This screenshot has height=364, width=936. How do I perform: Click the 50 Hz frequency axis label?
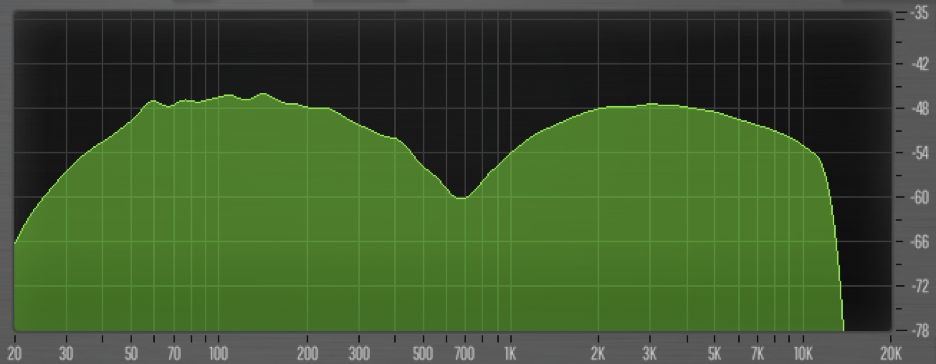point(131,353)
